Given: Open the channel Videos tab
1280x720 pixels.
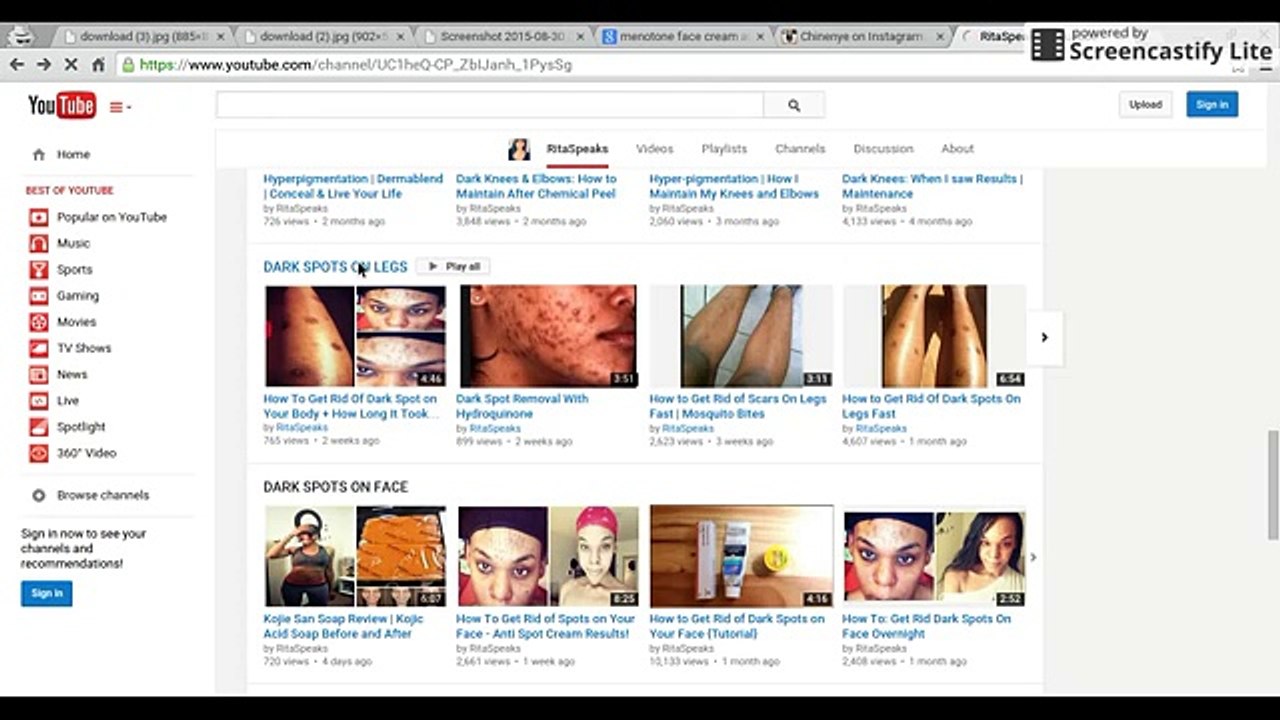Looking at the screenshot, I should (655, 149).
